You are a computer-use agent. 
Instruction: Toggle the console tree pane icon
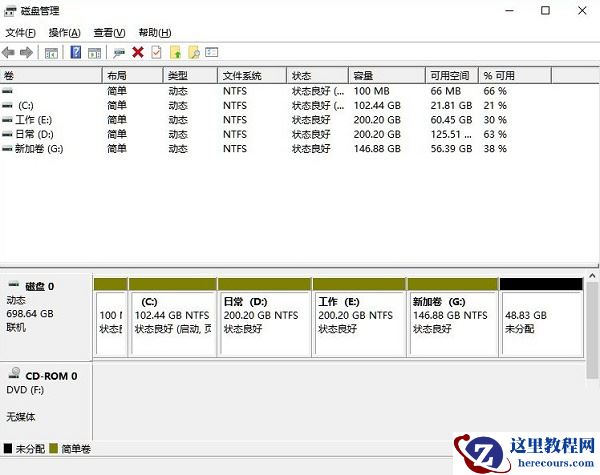[x=51, y=52]
